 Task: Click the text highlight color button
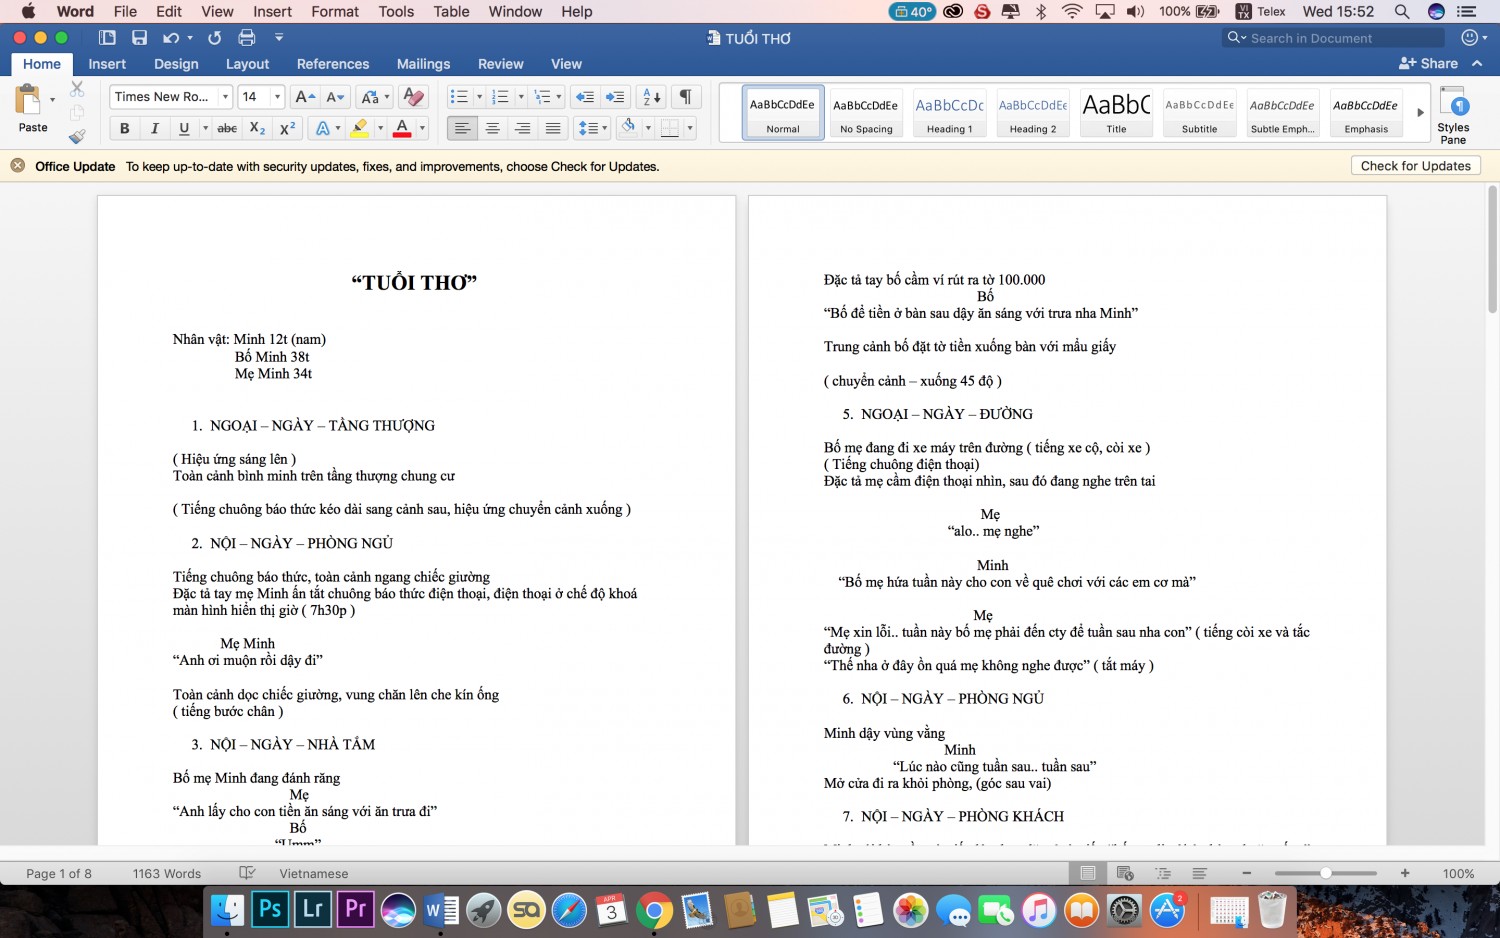(x=360, y=128)
